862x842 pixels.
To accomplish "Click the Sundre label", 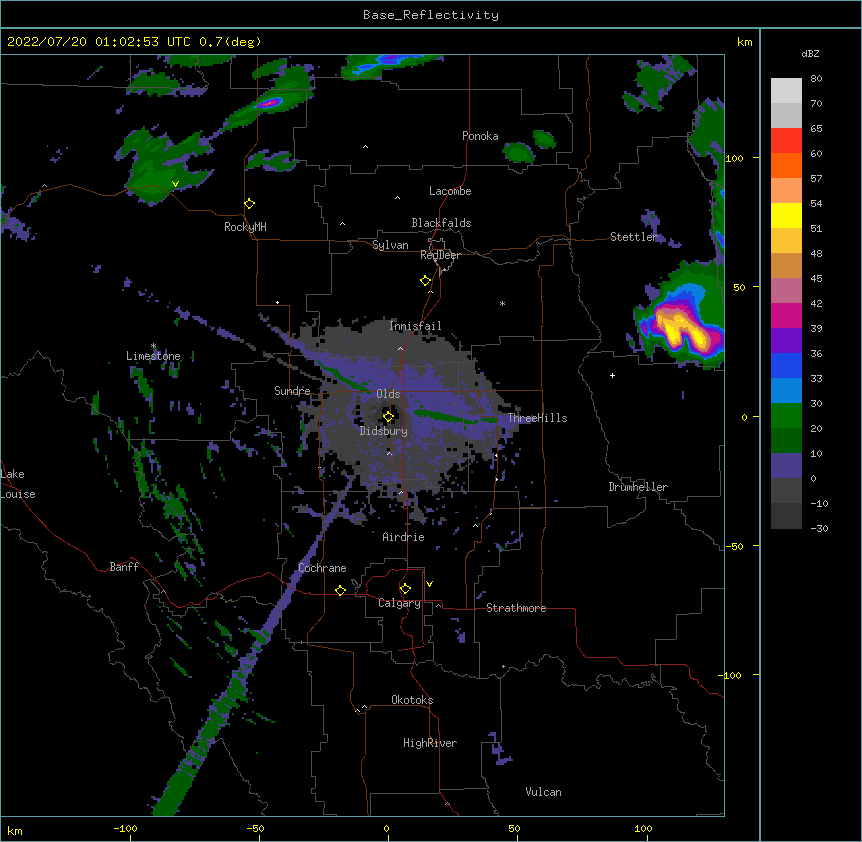I will tap(292, 391).
